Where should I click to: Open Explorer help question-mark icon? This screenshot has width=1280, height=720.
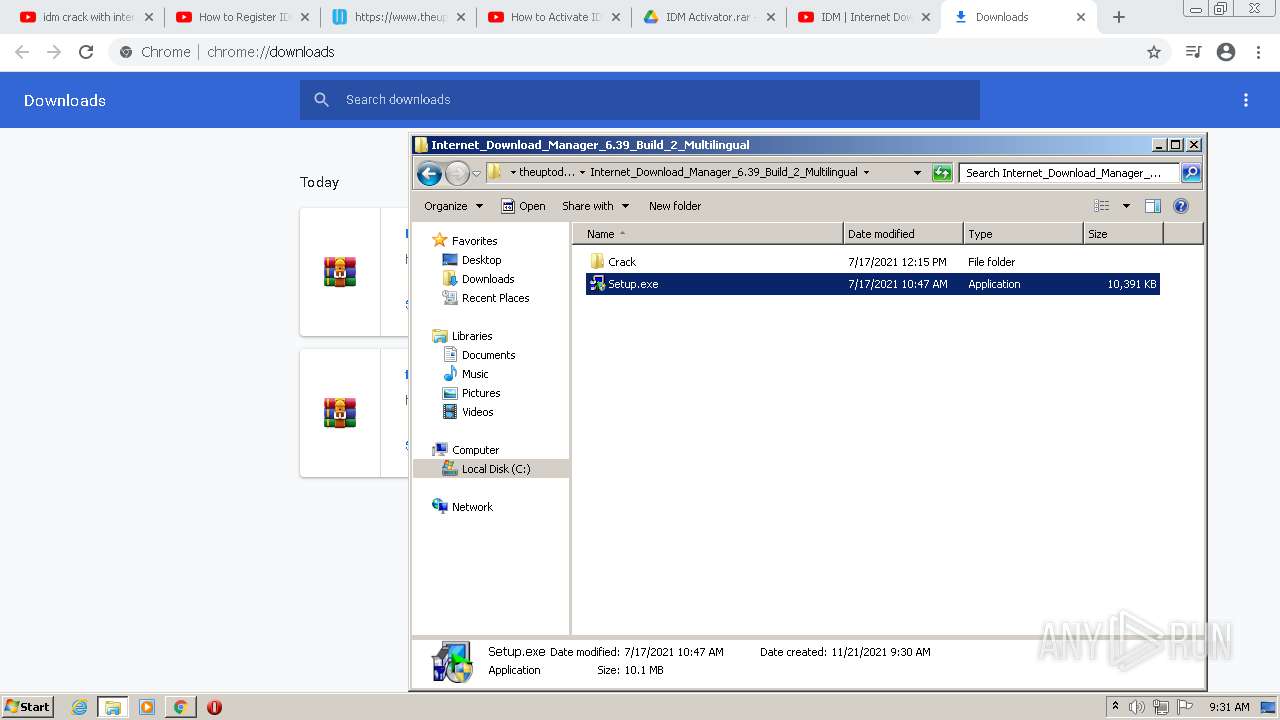[x=1181, y=206]
